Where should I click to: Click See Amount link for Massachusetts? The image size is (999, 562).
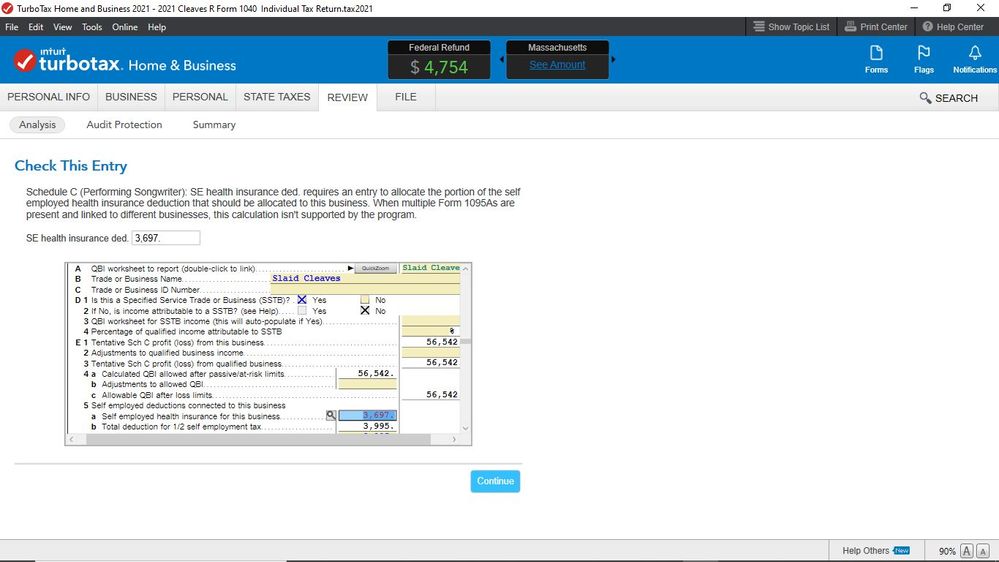[x=557, y=64]
